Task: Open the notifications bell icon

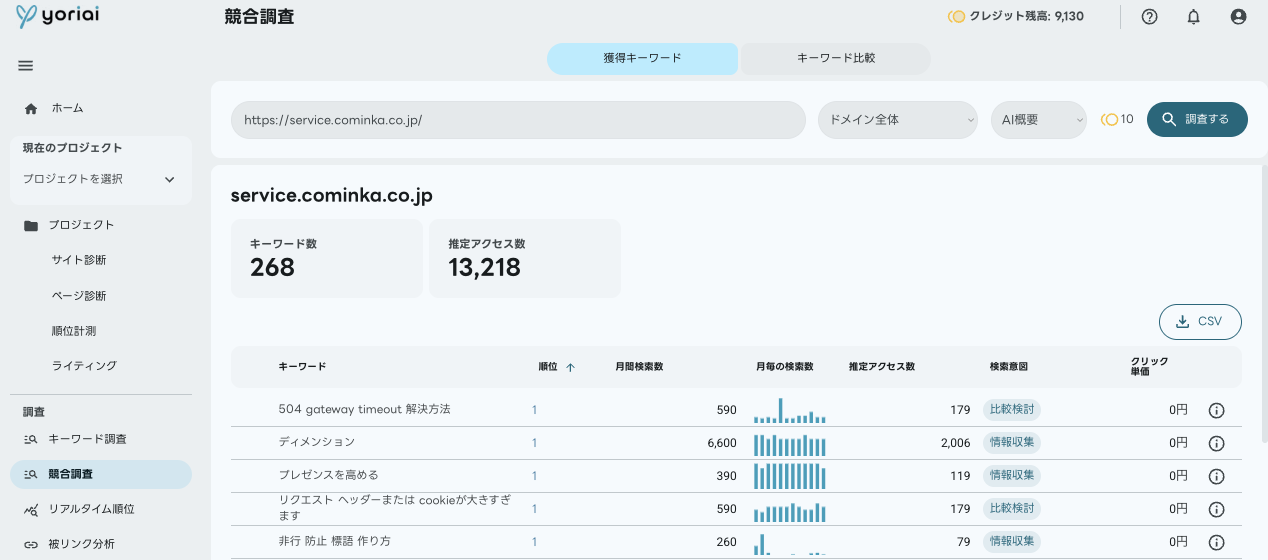Action: 1193,17
